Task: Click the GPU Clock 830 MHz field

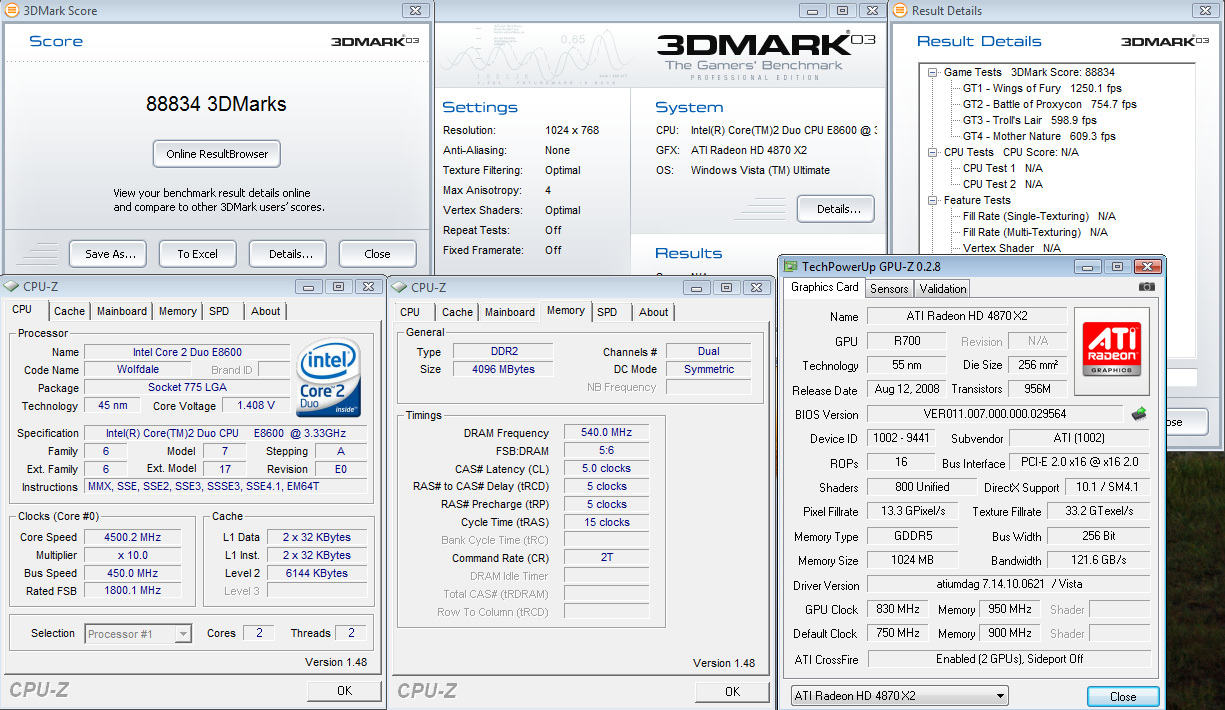Action: pos(897,609)
